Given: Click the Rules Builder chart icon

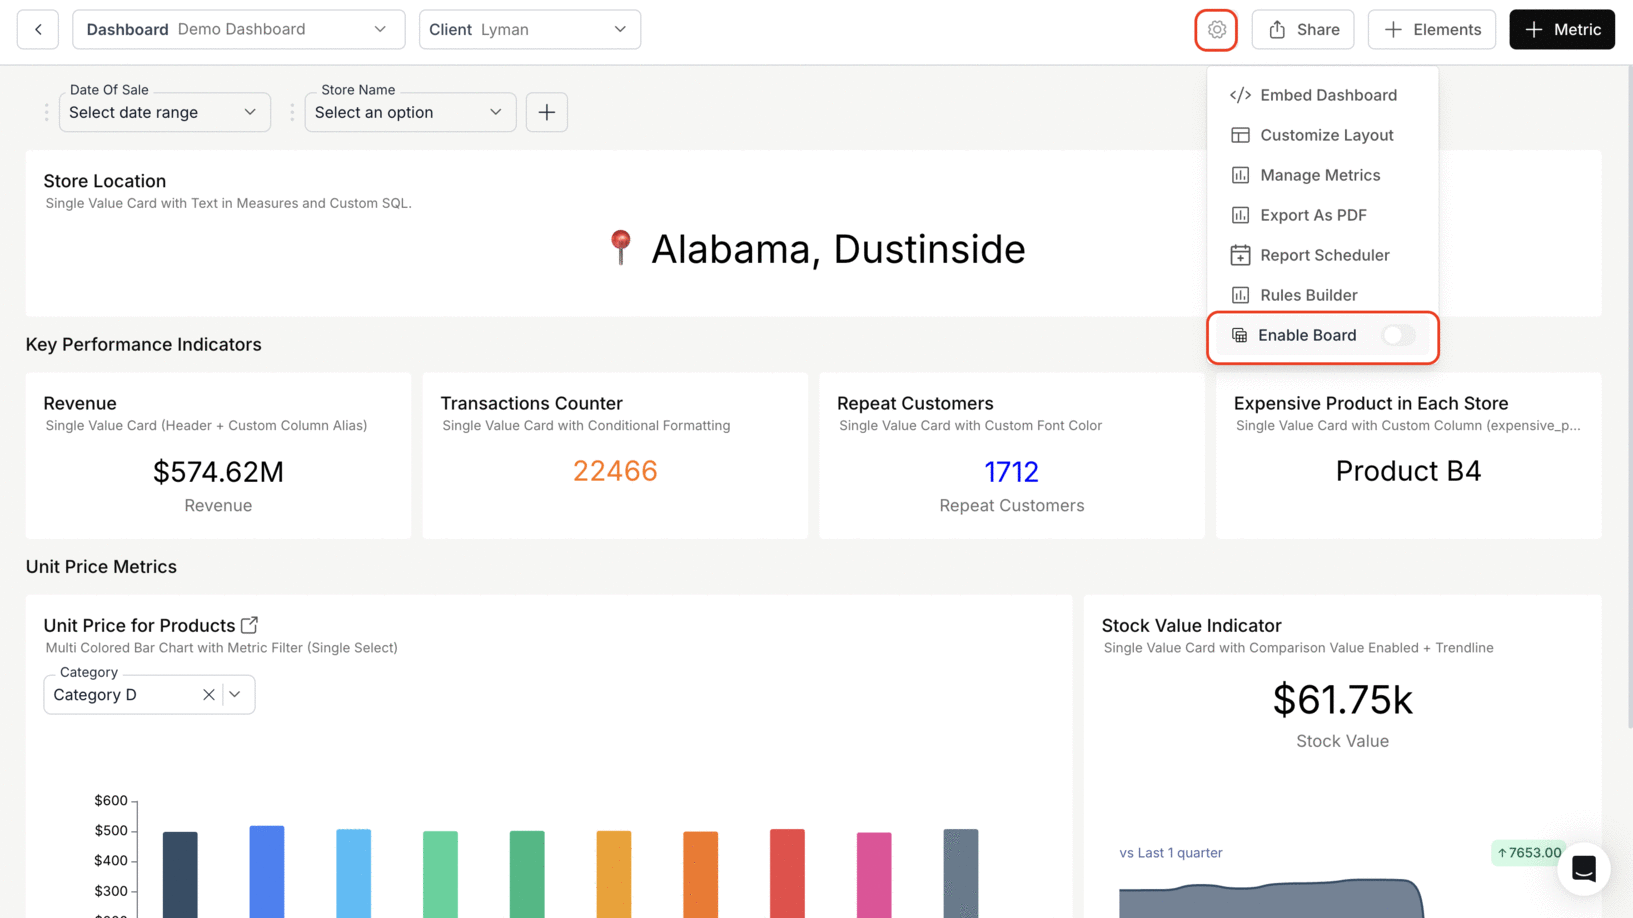Looking at the screenshot, I should click(x=1240, y=294).
